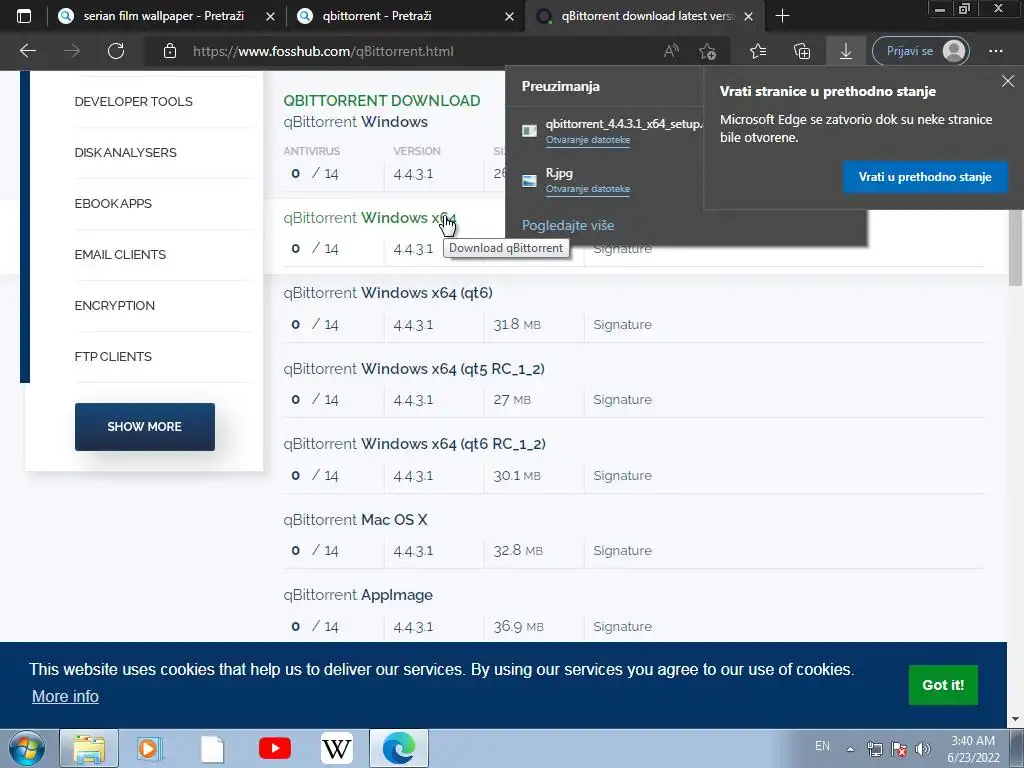Screen dimensions: 1024x768
Task: Click Signature in the Windows x64 (qt6) row
Action: tap(622, 325)
